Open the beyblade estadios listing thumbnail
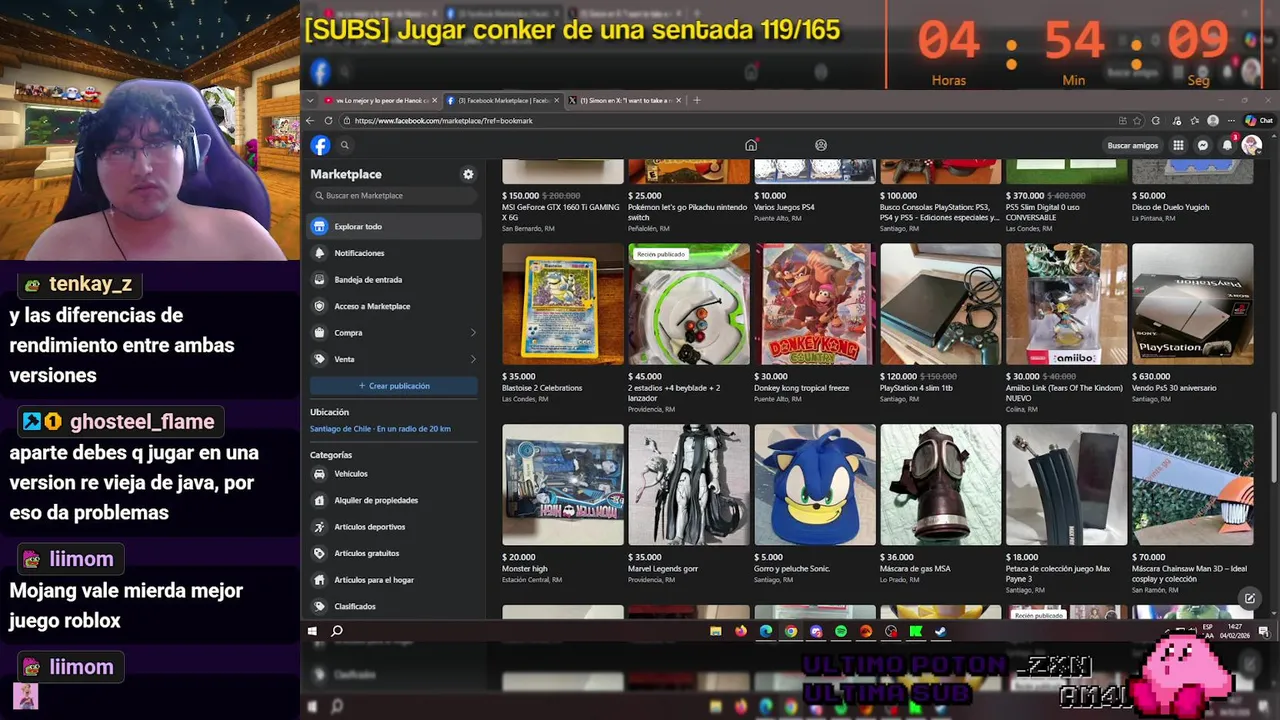 coord(689,304)
